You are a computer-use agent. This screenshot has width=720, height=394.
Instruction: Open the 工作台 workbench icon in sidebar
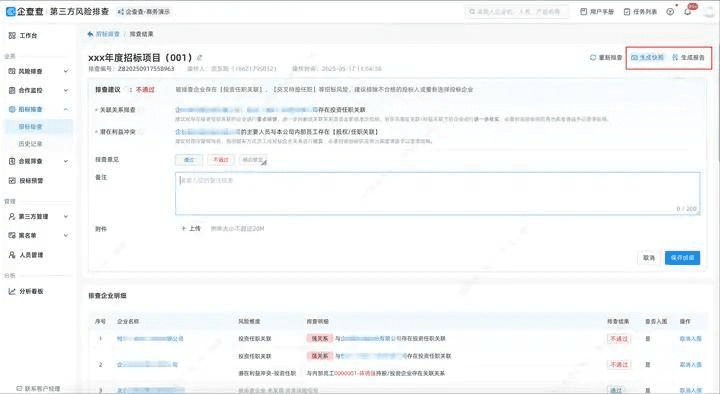(x=12, y=35)
